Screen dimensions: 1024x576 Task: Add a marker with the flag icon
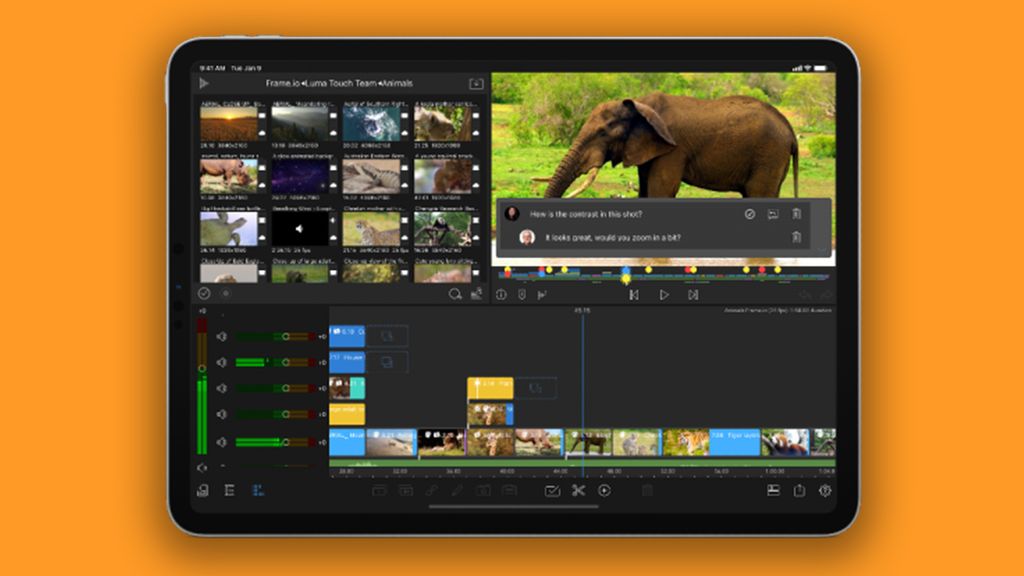click(542, 295)
